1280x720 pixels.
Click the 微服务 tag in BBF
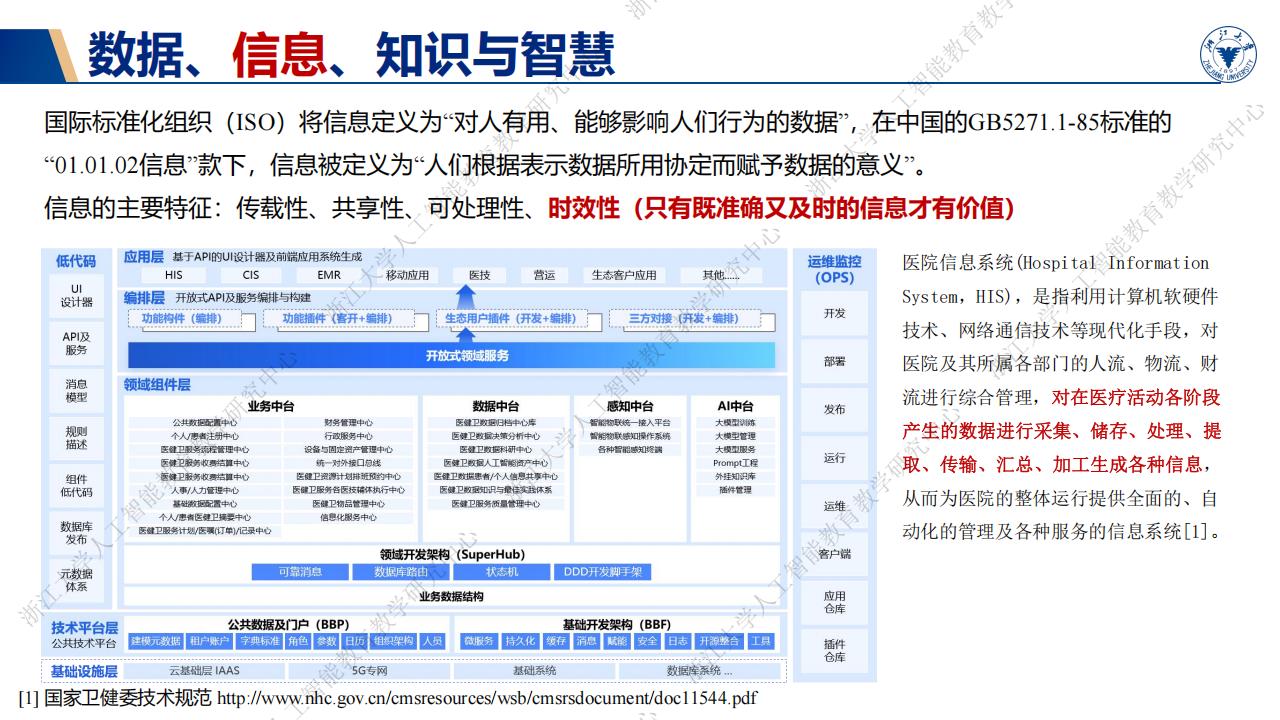(478, 641)
